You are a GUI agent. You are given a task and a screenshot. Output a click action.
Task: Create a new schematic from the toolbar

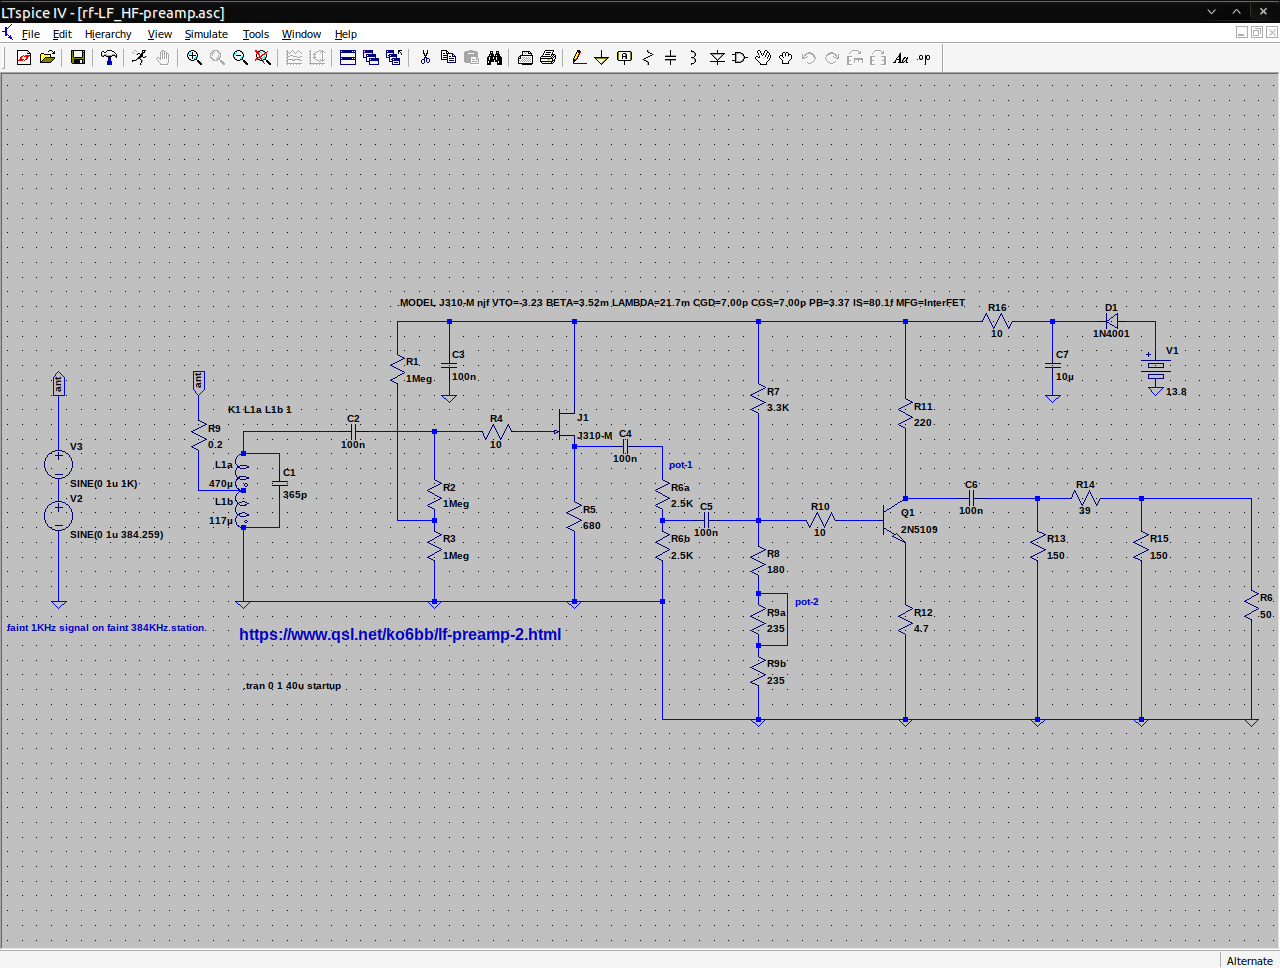pos(24,58)
